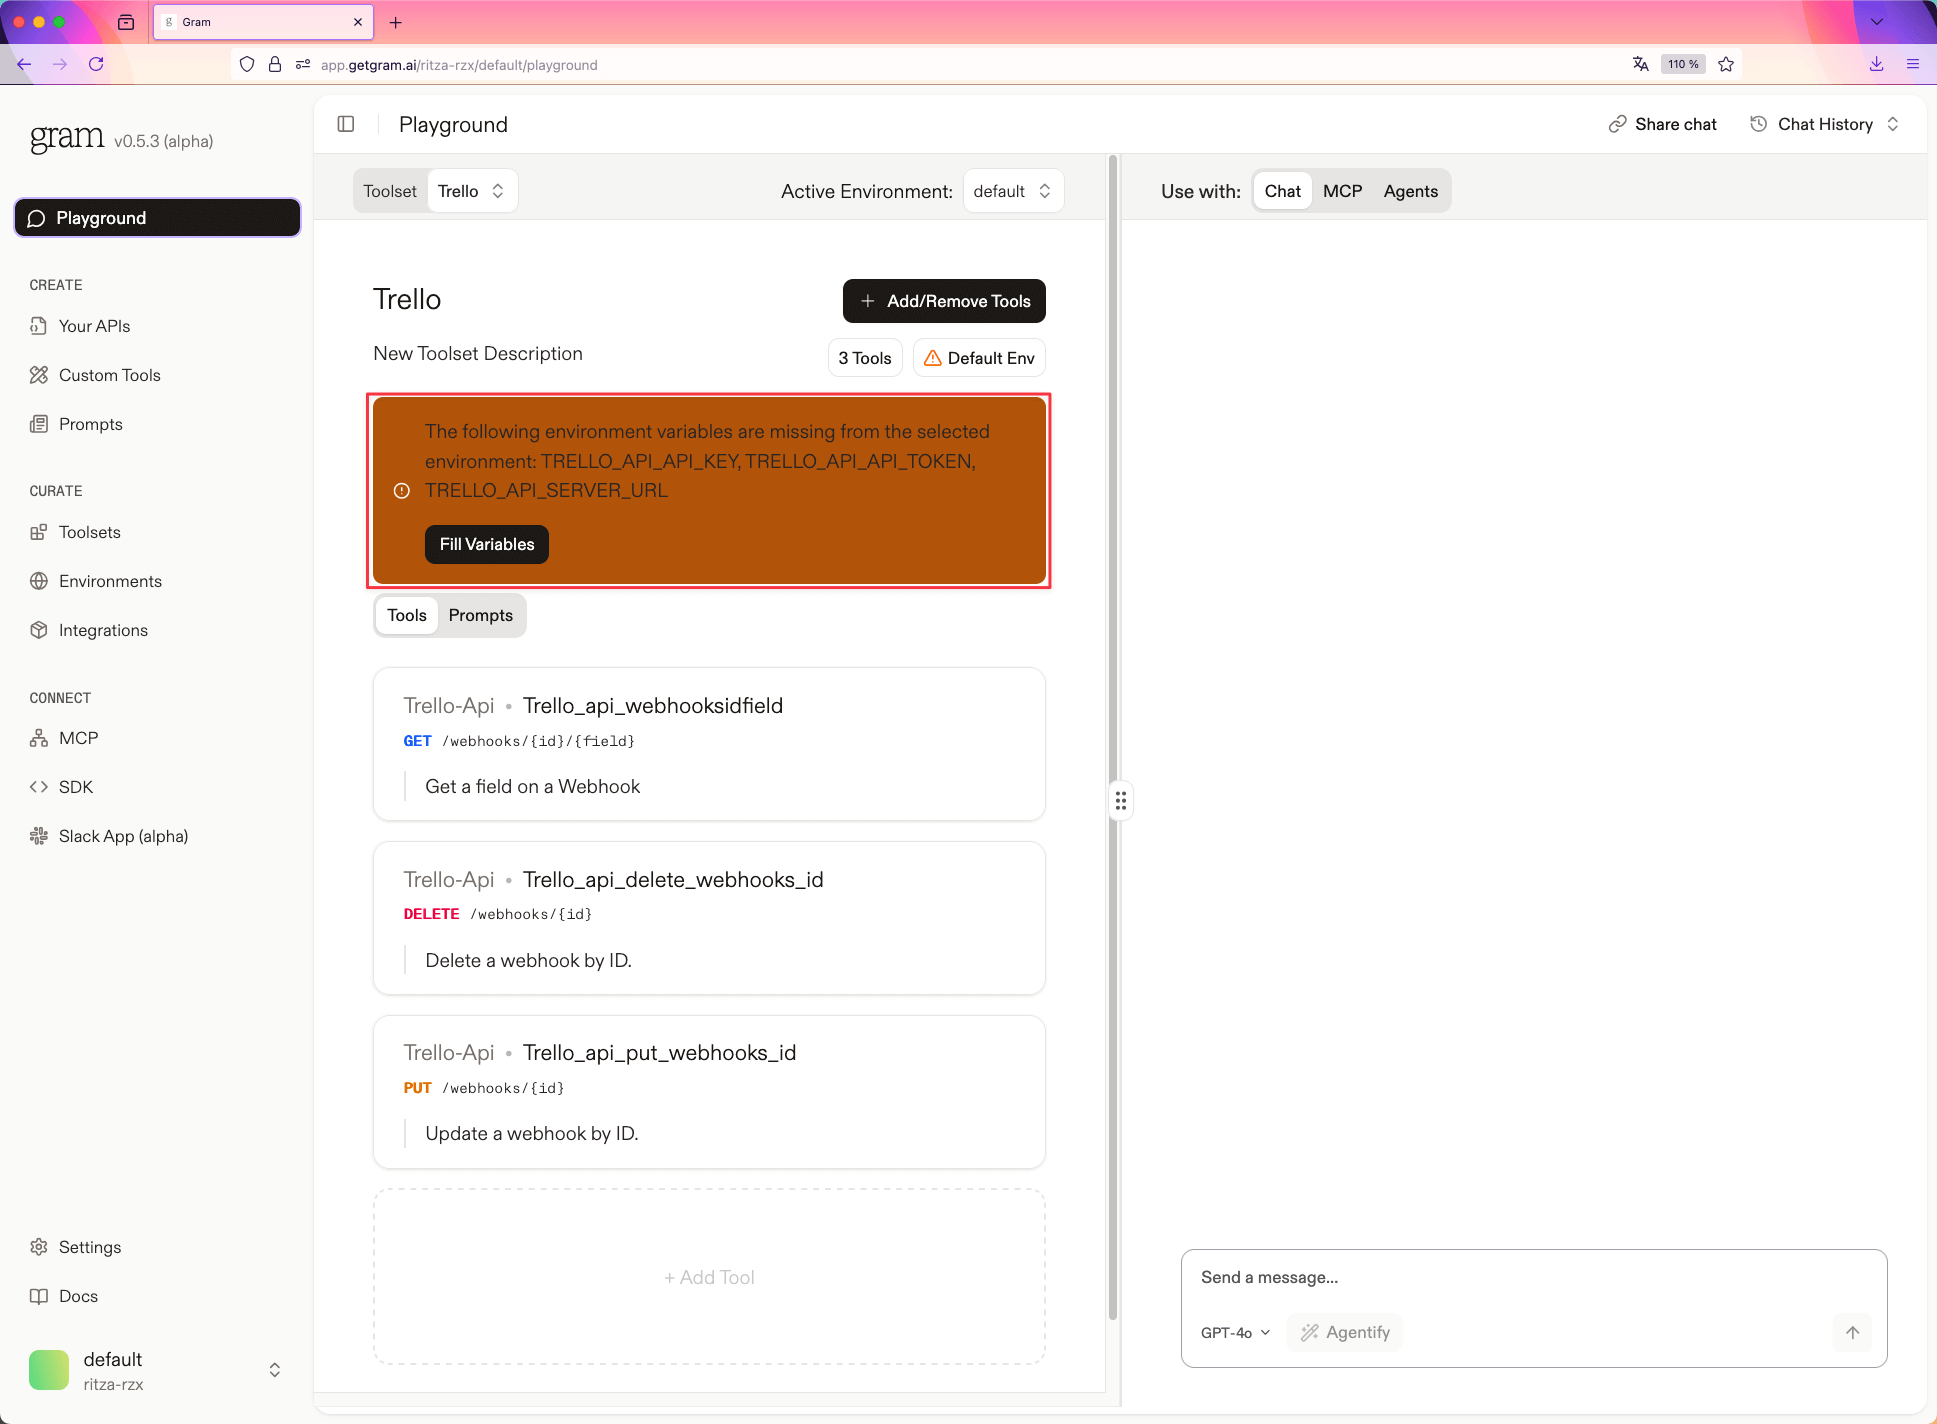
Task: Click Fill Variables button
Action: click(x=487, y=544)
